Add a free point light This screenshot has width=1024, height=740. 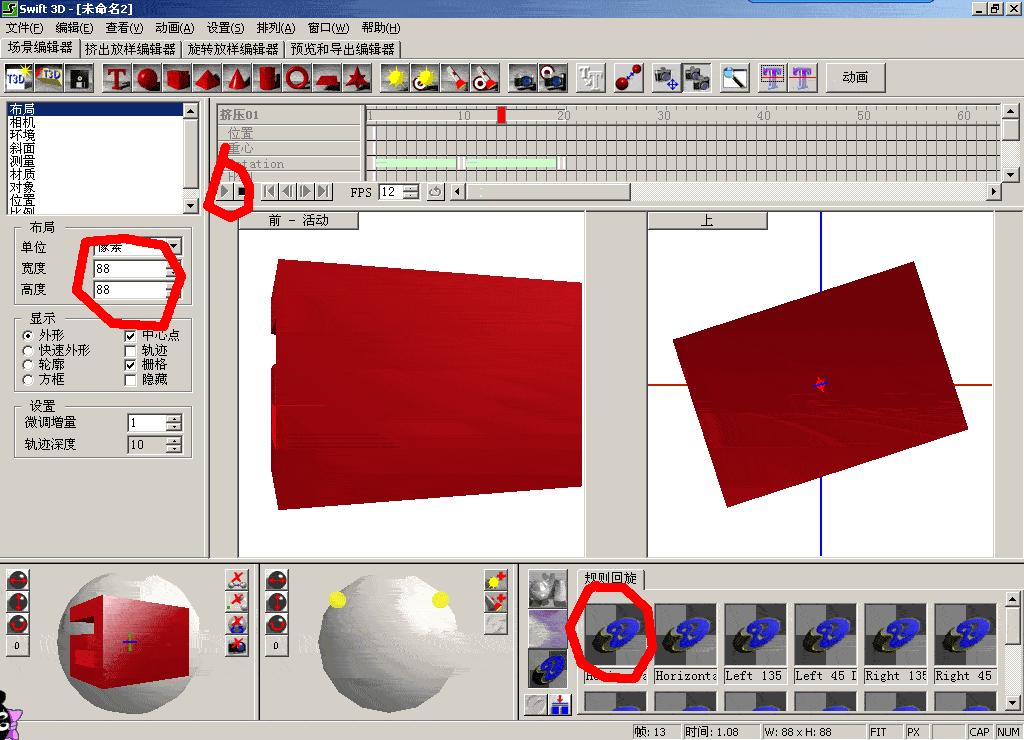(x=395, y=78)
